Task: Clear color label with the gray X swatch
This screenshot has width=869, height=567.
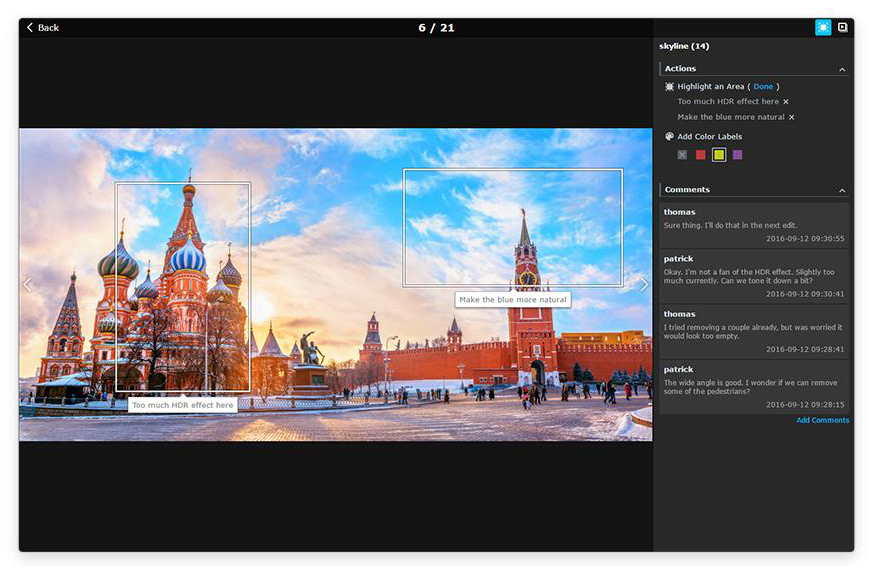Action: click(x=682, y=155)
